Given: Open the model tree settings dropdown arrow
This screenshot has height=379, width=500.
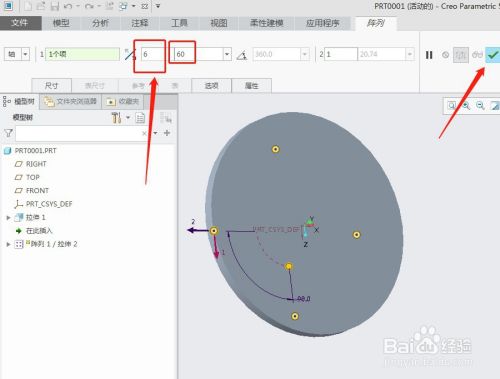Looking at the screenshot, I should pyautogui.click(x=128, y=117).
